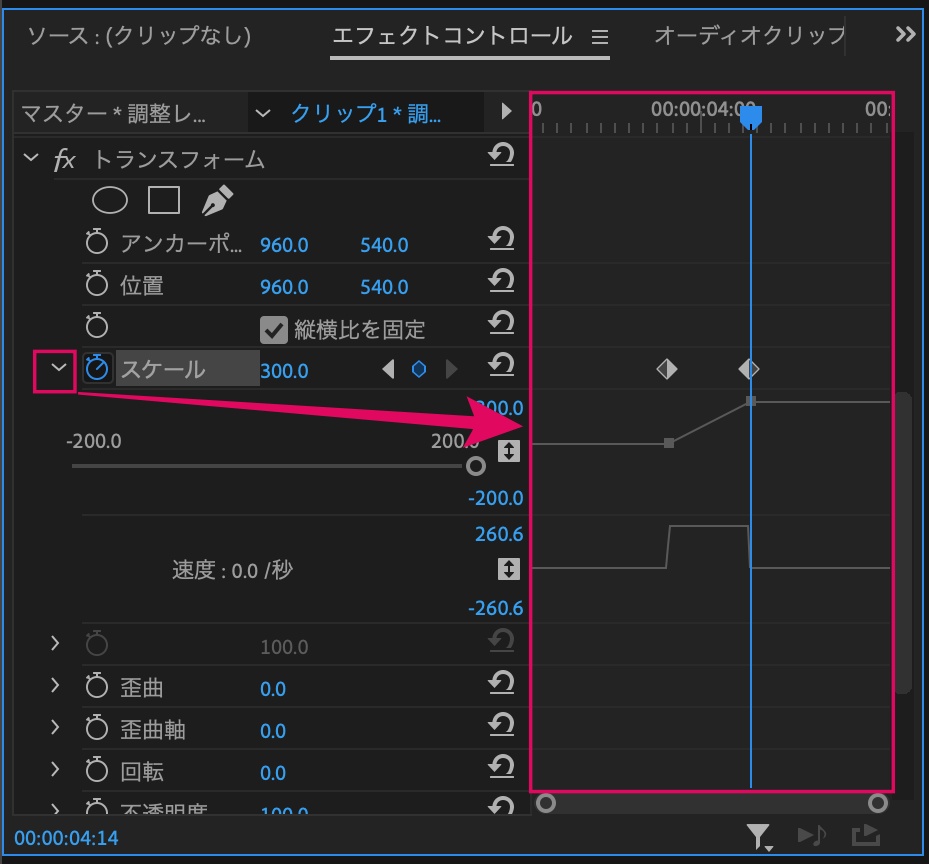The image size is (929, 864).
Task: Click the blue playhead marker
Action: pyautogui.click(x=751, y=116)
